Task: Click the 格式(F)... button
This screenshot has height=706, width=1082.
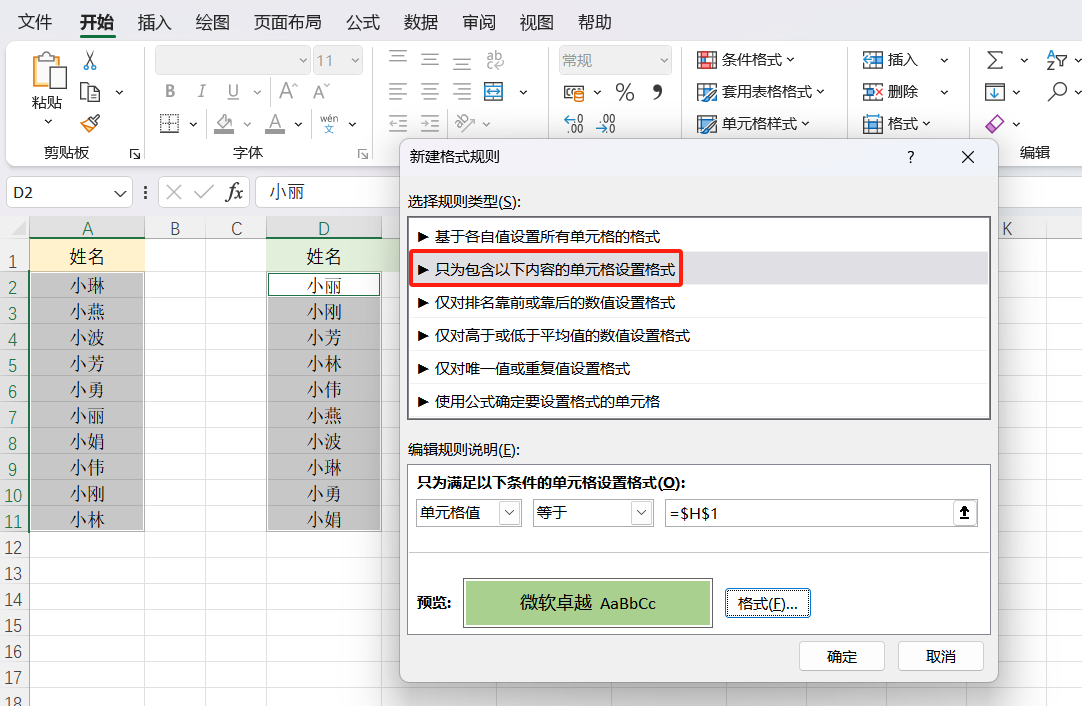Action: [767, 602]
